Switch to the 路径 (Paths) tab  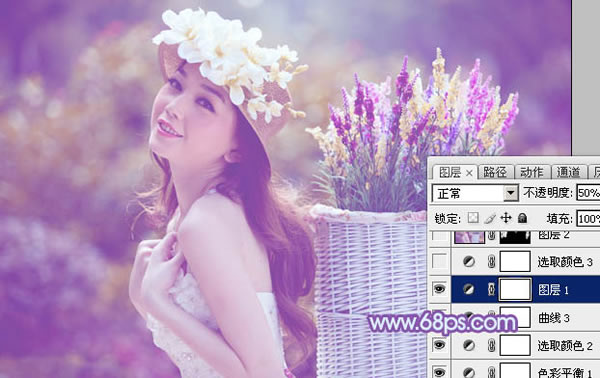pos(494,173)
